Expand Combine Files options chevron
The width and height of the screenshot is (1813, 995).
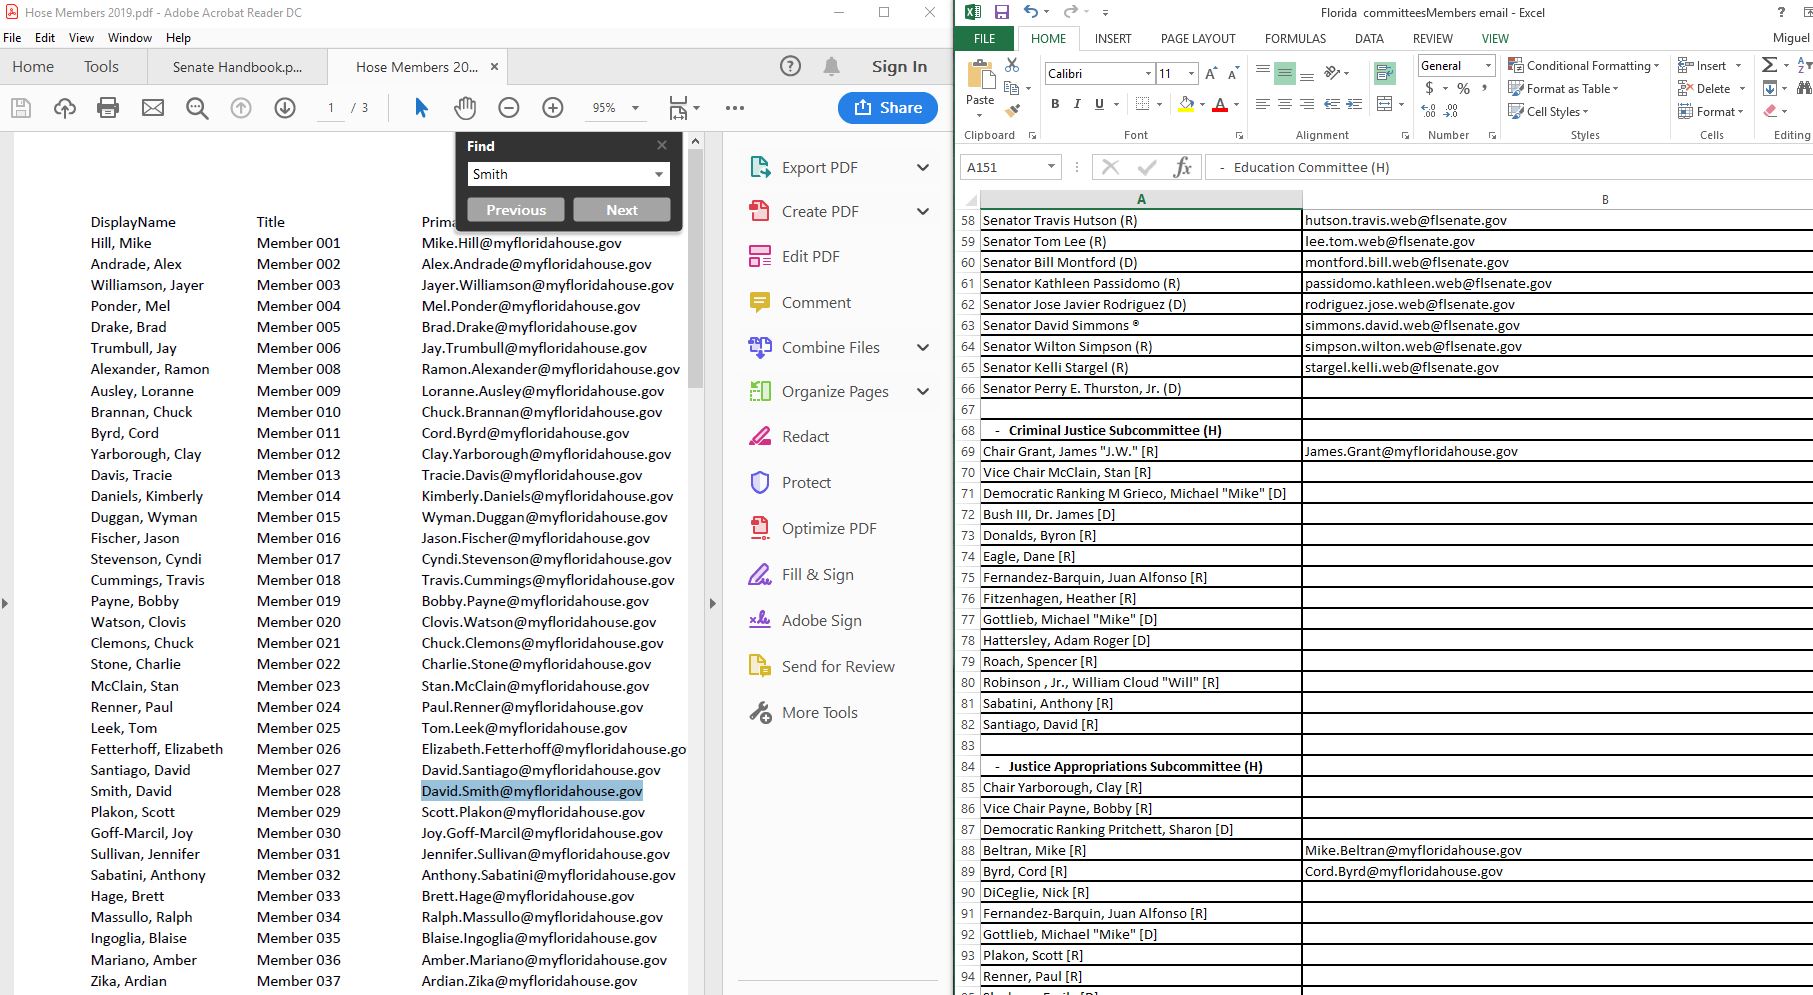pos(923,348)
